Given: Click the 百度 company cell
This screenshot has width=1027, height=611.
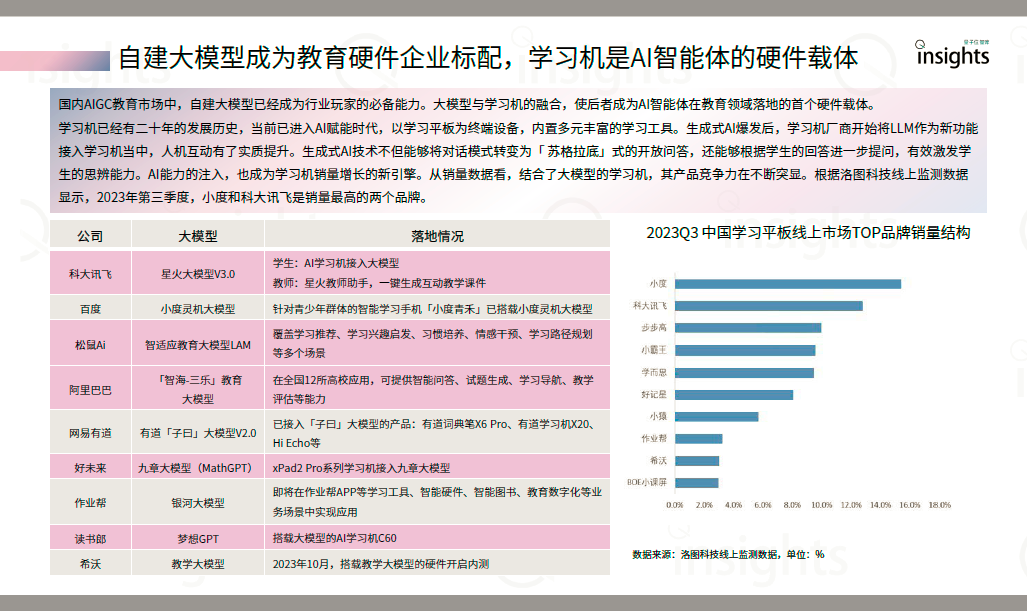Looking at the screenshot, I should (90, 308).
